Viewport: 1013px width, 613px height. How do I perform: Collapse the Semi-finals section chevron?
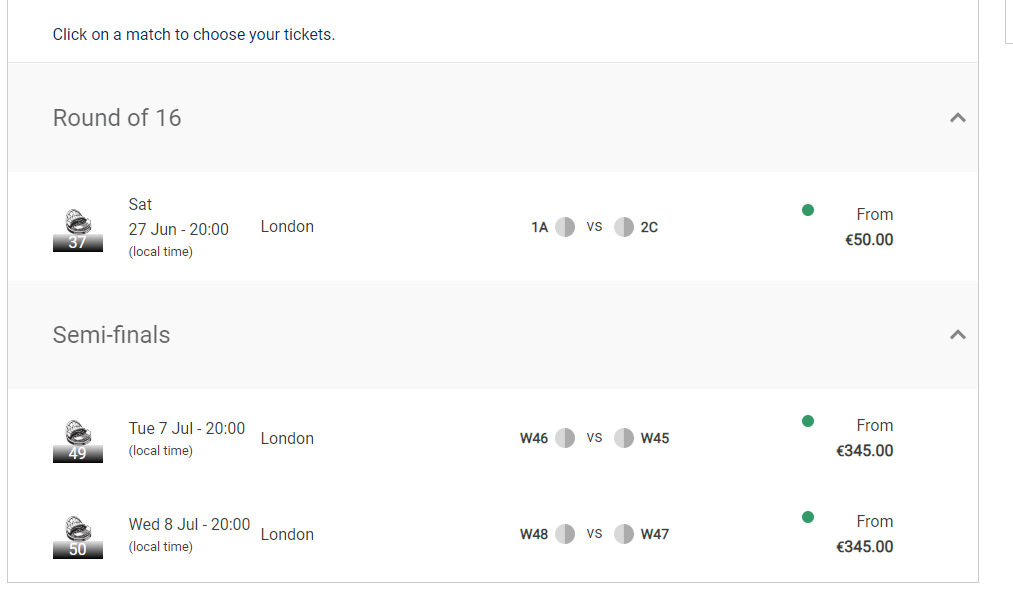tap(957, 335)
